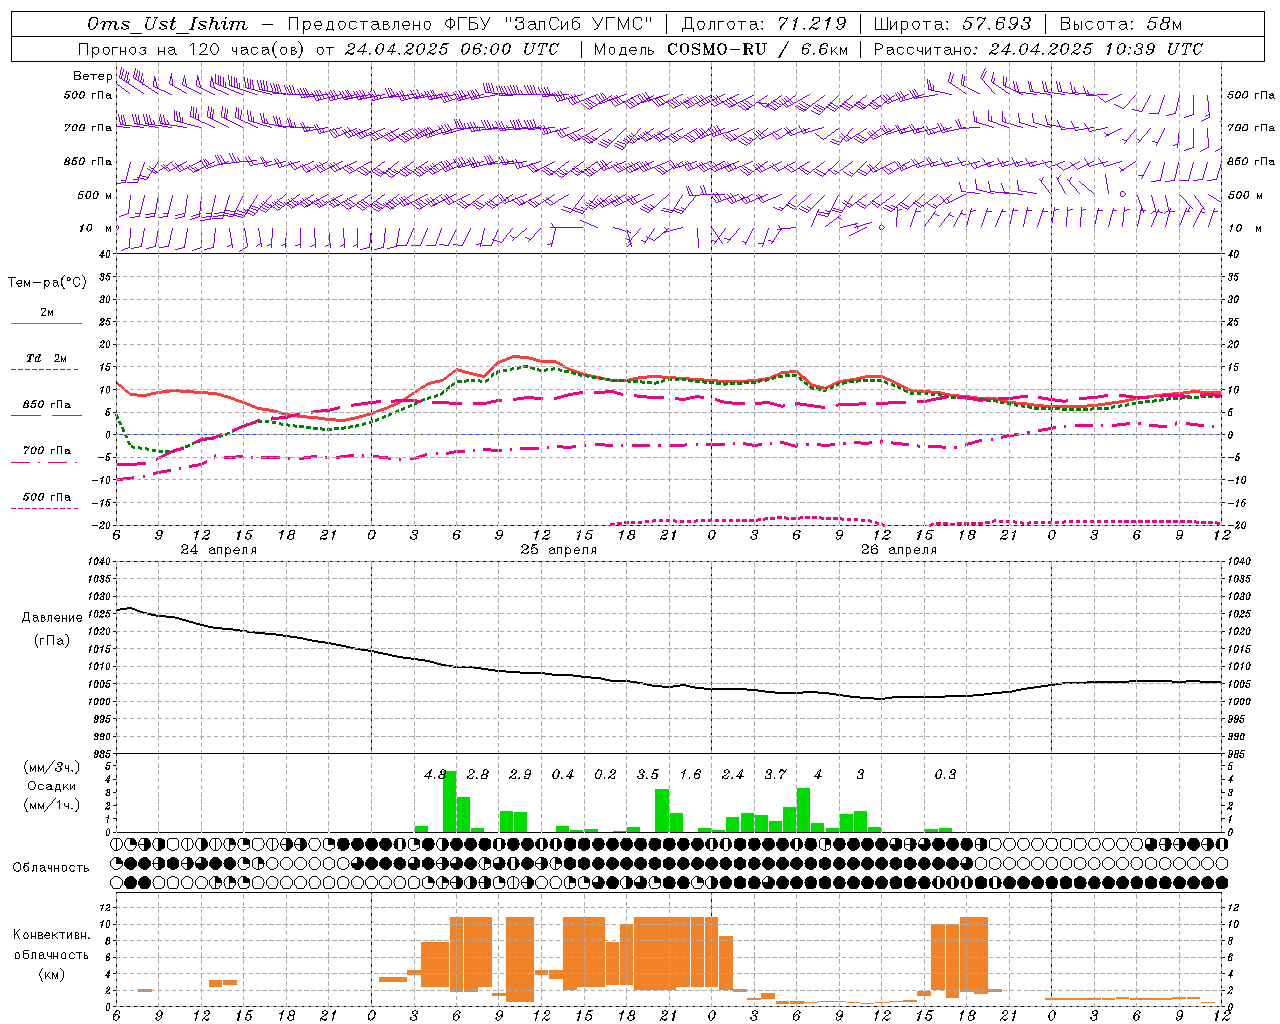
Task: Click the 24 апреля date label
Action: pyautogui.click(x=218, y=550)
